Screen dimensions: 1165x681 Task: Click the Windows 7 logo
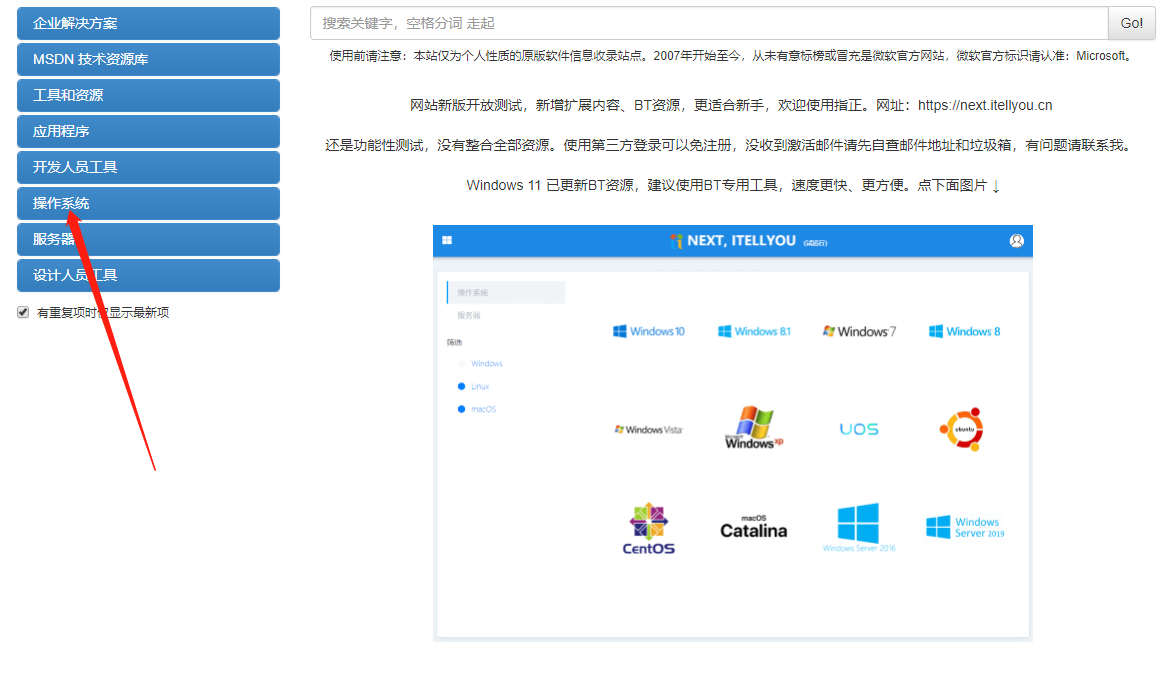(859, 330)
